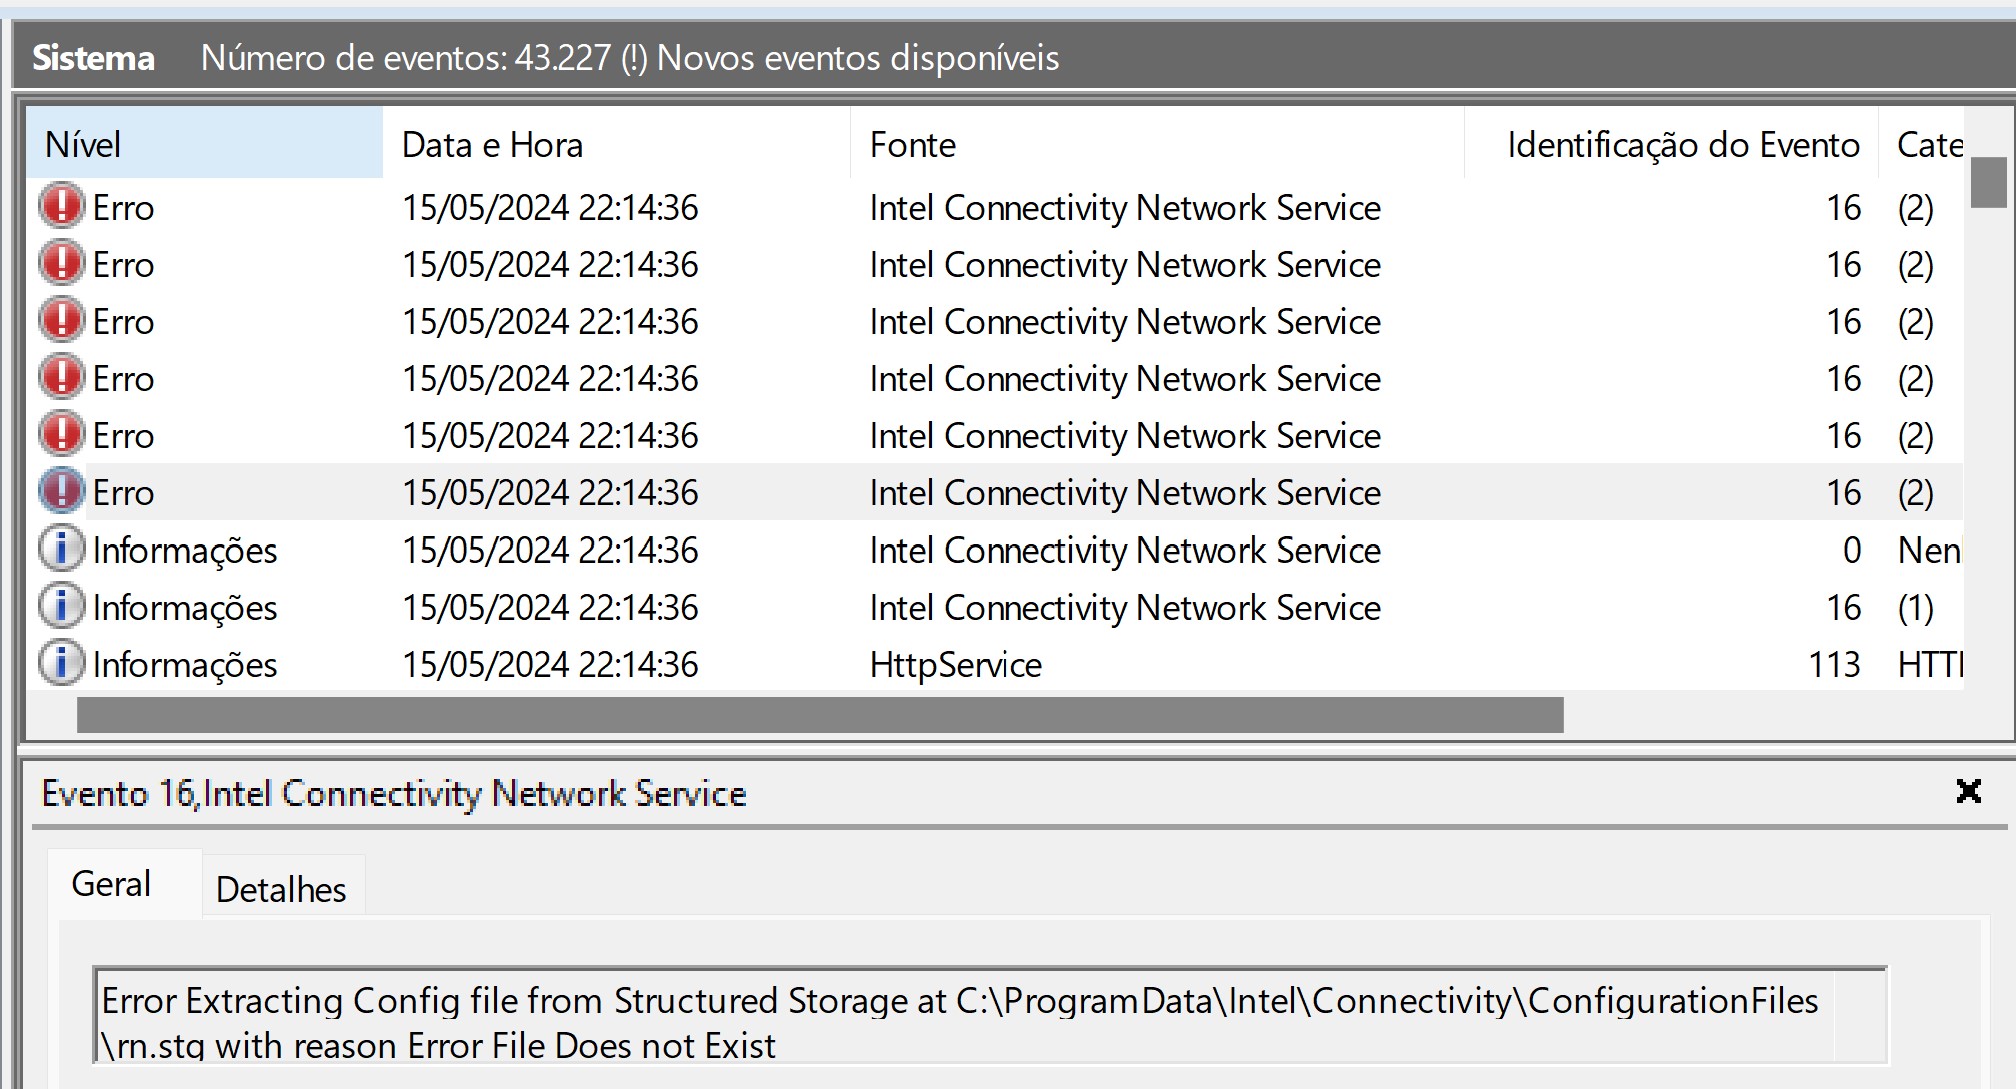Click the error icon of the highlighted Erro row

point(61,491)
